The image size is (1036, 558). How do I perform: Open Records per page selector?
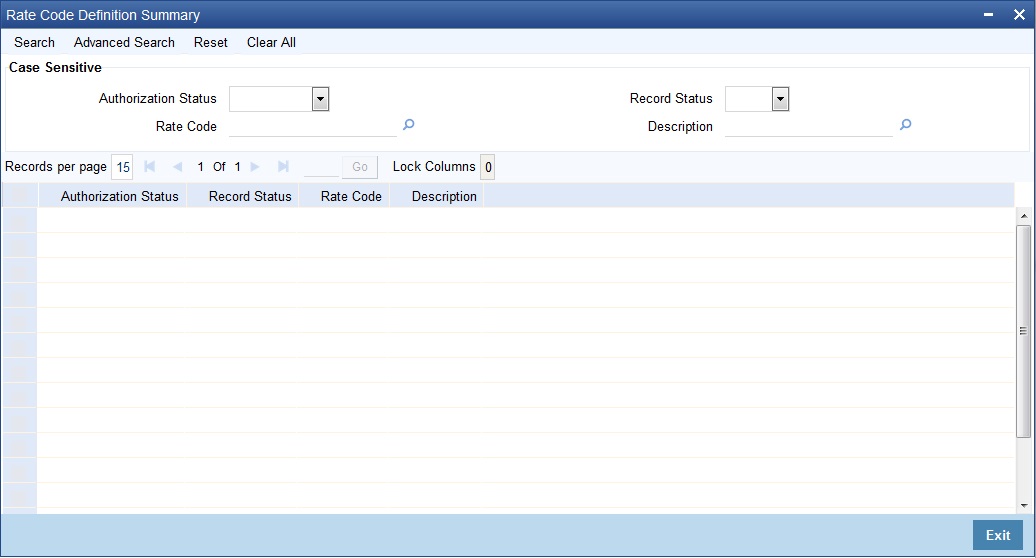click(x=122, y=167)
